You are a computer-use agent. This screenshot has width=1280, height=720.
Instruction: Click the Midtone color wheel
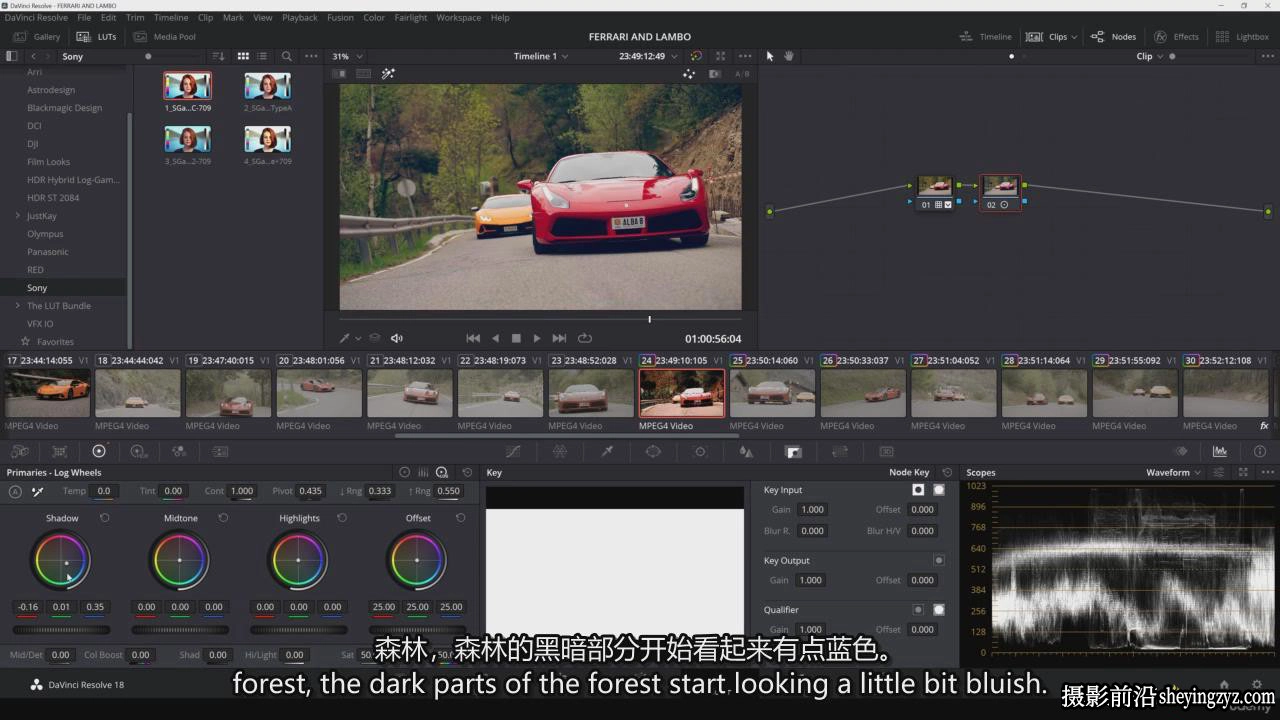[180, 560]
